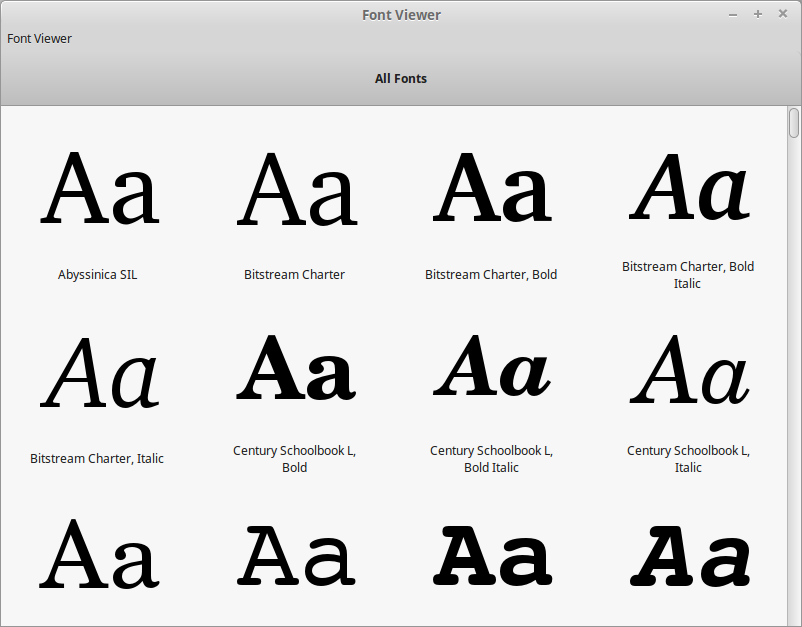Click the All Fonts header title
The width and height of the screenshot is (802, 627).
401,79
